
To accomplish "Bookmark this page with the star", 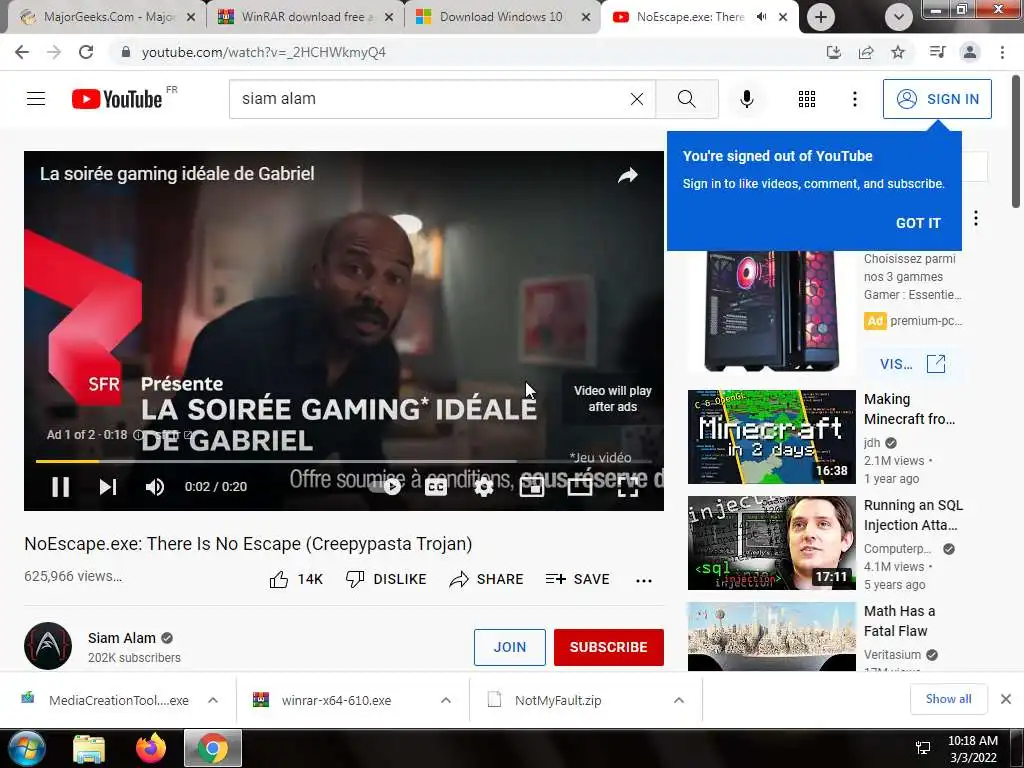I will (x=898, y=52).
